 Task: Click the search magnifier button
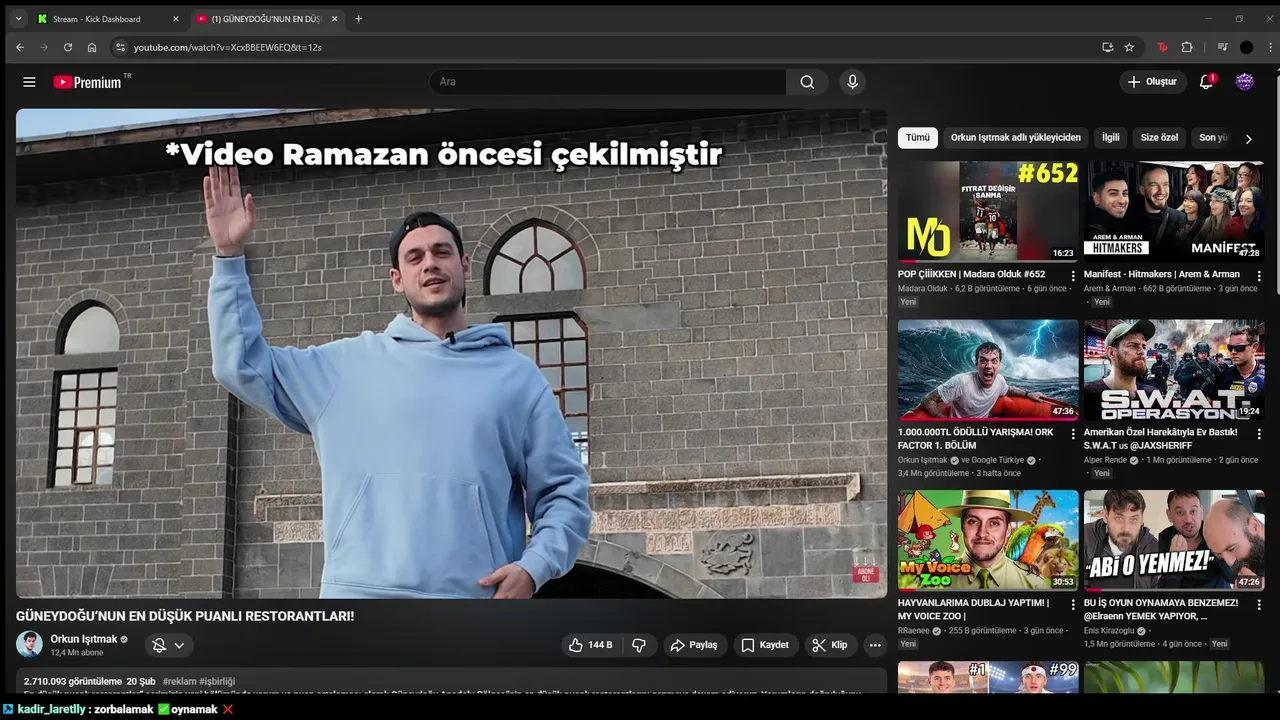(x=807, y=82)
